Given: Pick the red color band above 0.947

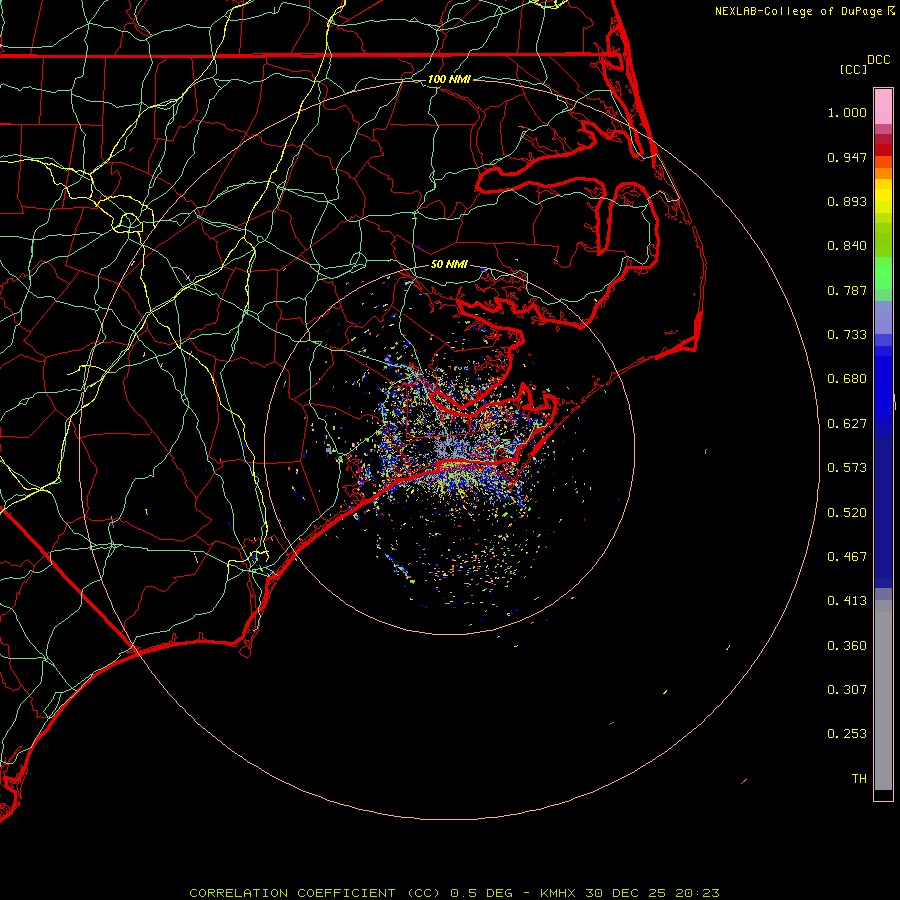Looking at the screenshot, I should click(883, 150).
